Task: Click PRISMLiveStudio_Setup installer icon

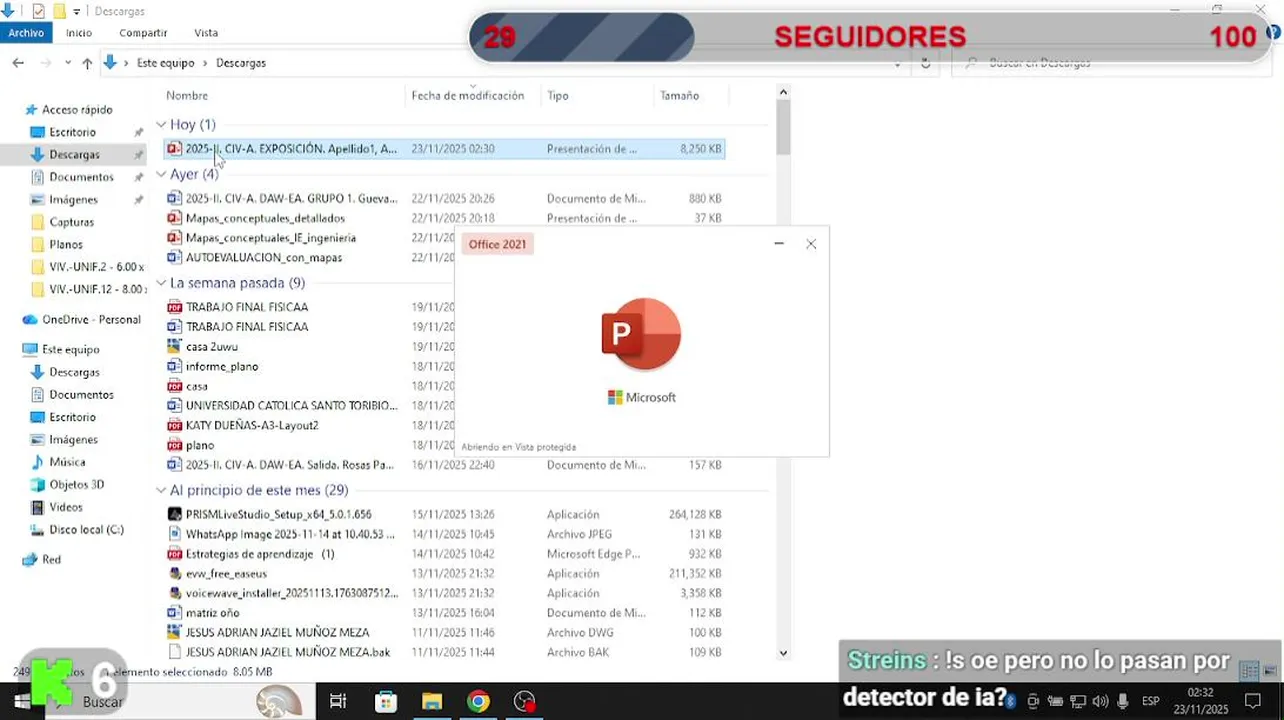Action: 174,514
